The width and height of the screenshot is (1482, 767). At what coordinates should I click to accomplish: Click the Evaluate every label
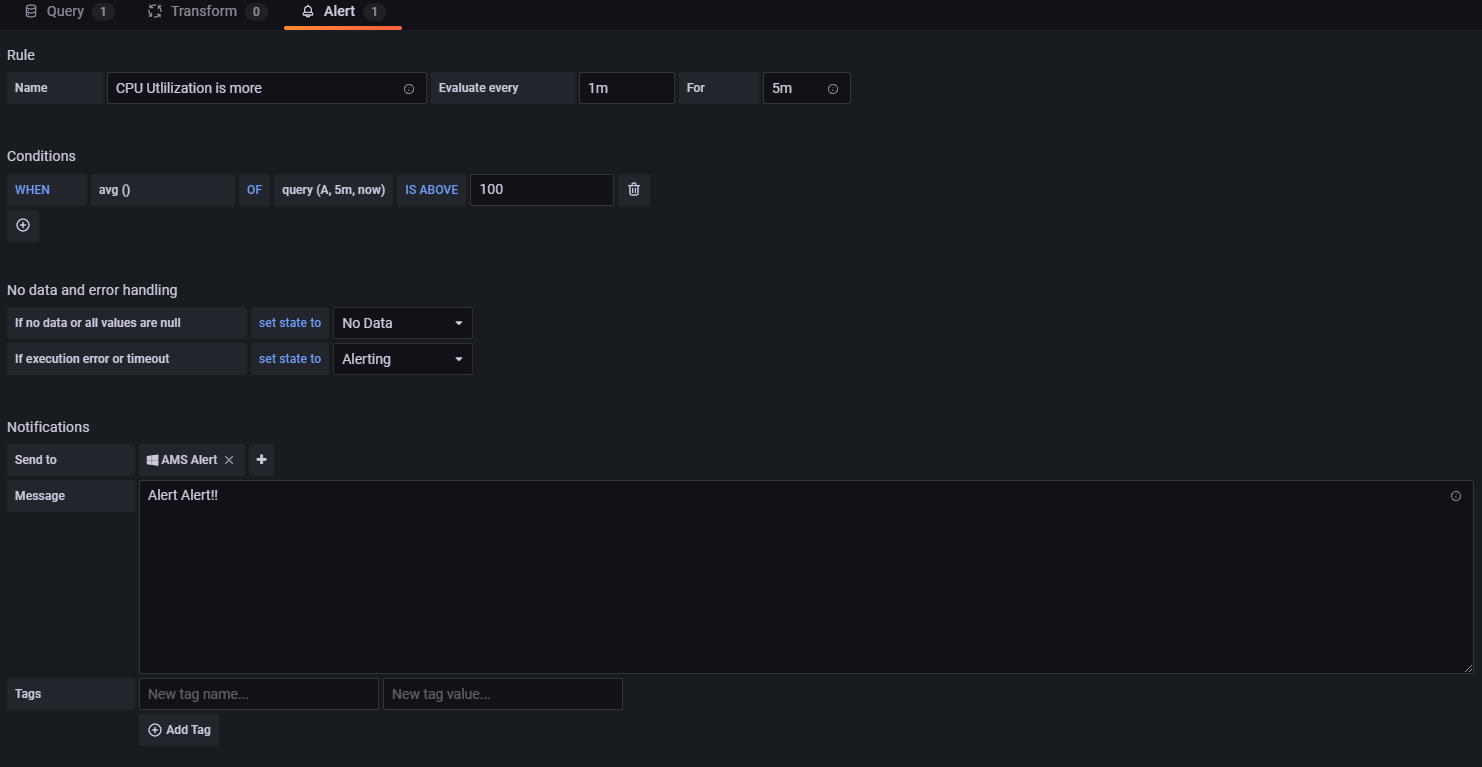click(x=503, y=88)
